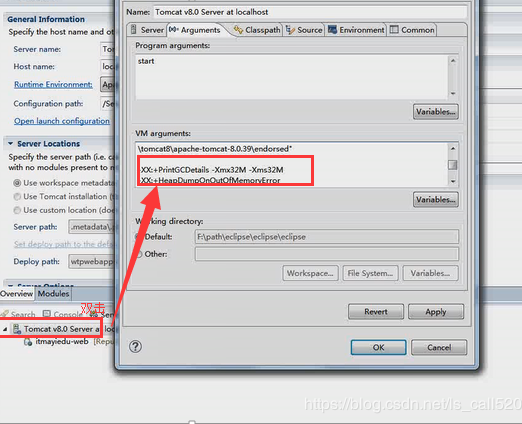
Task: Click the Arguments tab icon
Action: coord(174,30)
